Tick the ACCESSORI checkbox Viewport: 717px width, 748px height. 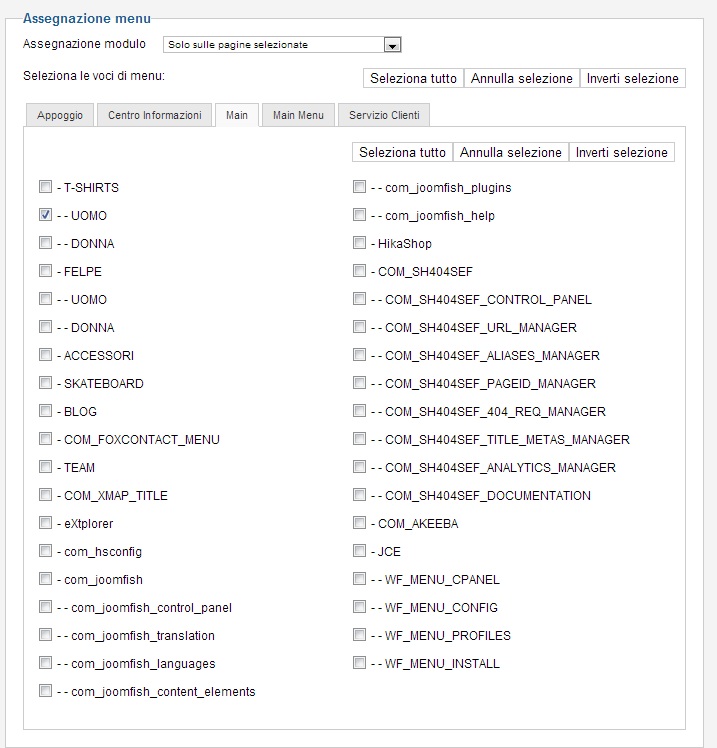coord(45,355)
